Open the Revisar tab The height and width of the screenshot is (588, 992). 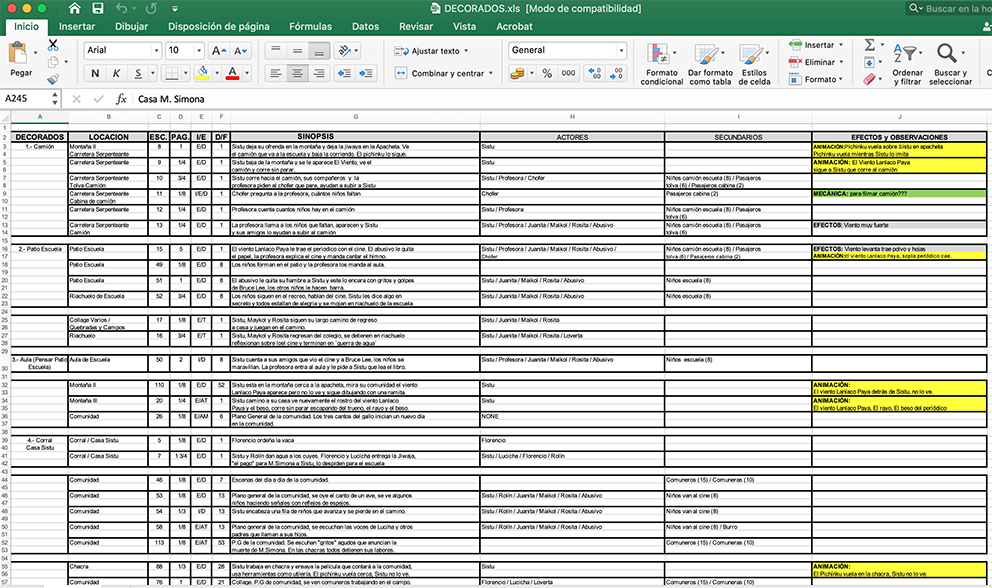416,27
